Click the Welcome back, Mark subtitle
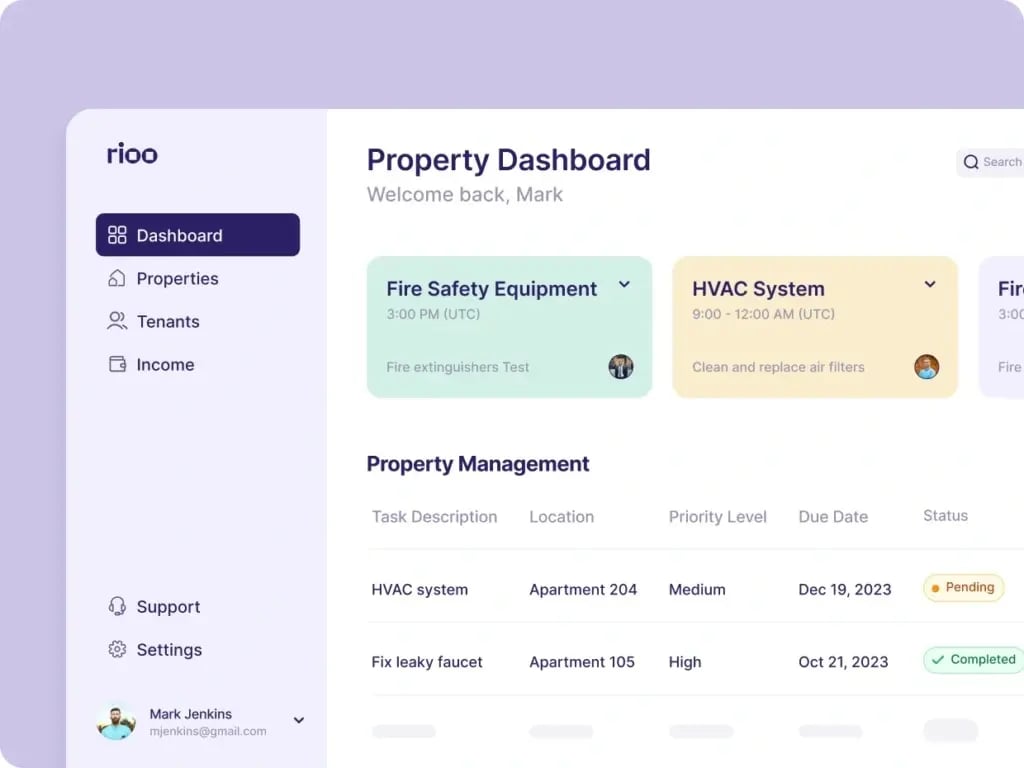The height and width of the screenshot is (768, 1024). [x=465, y=195]
